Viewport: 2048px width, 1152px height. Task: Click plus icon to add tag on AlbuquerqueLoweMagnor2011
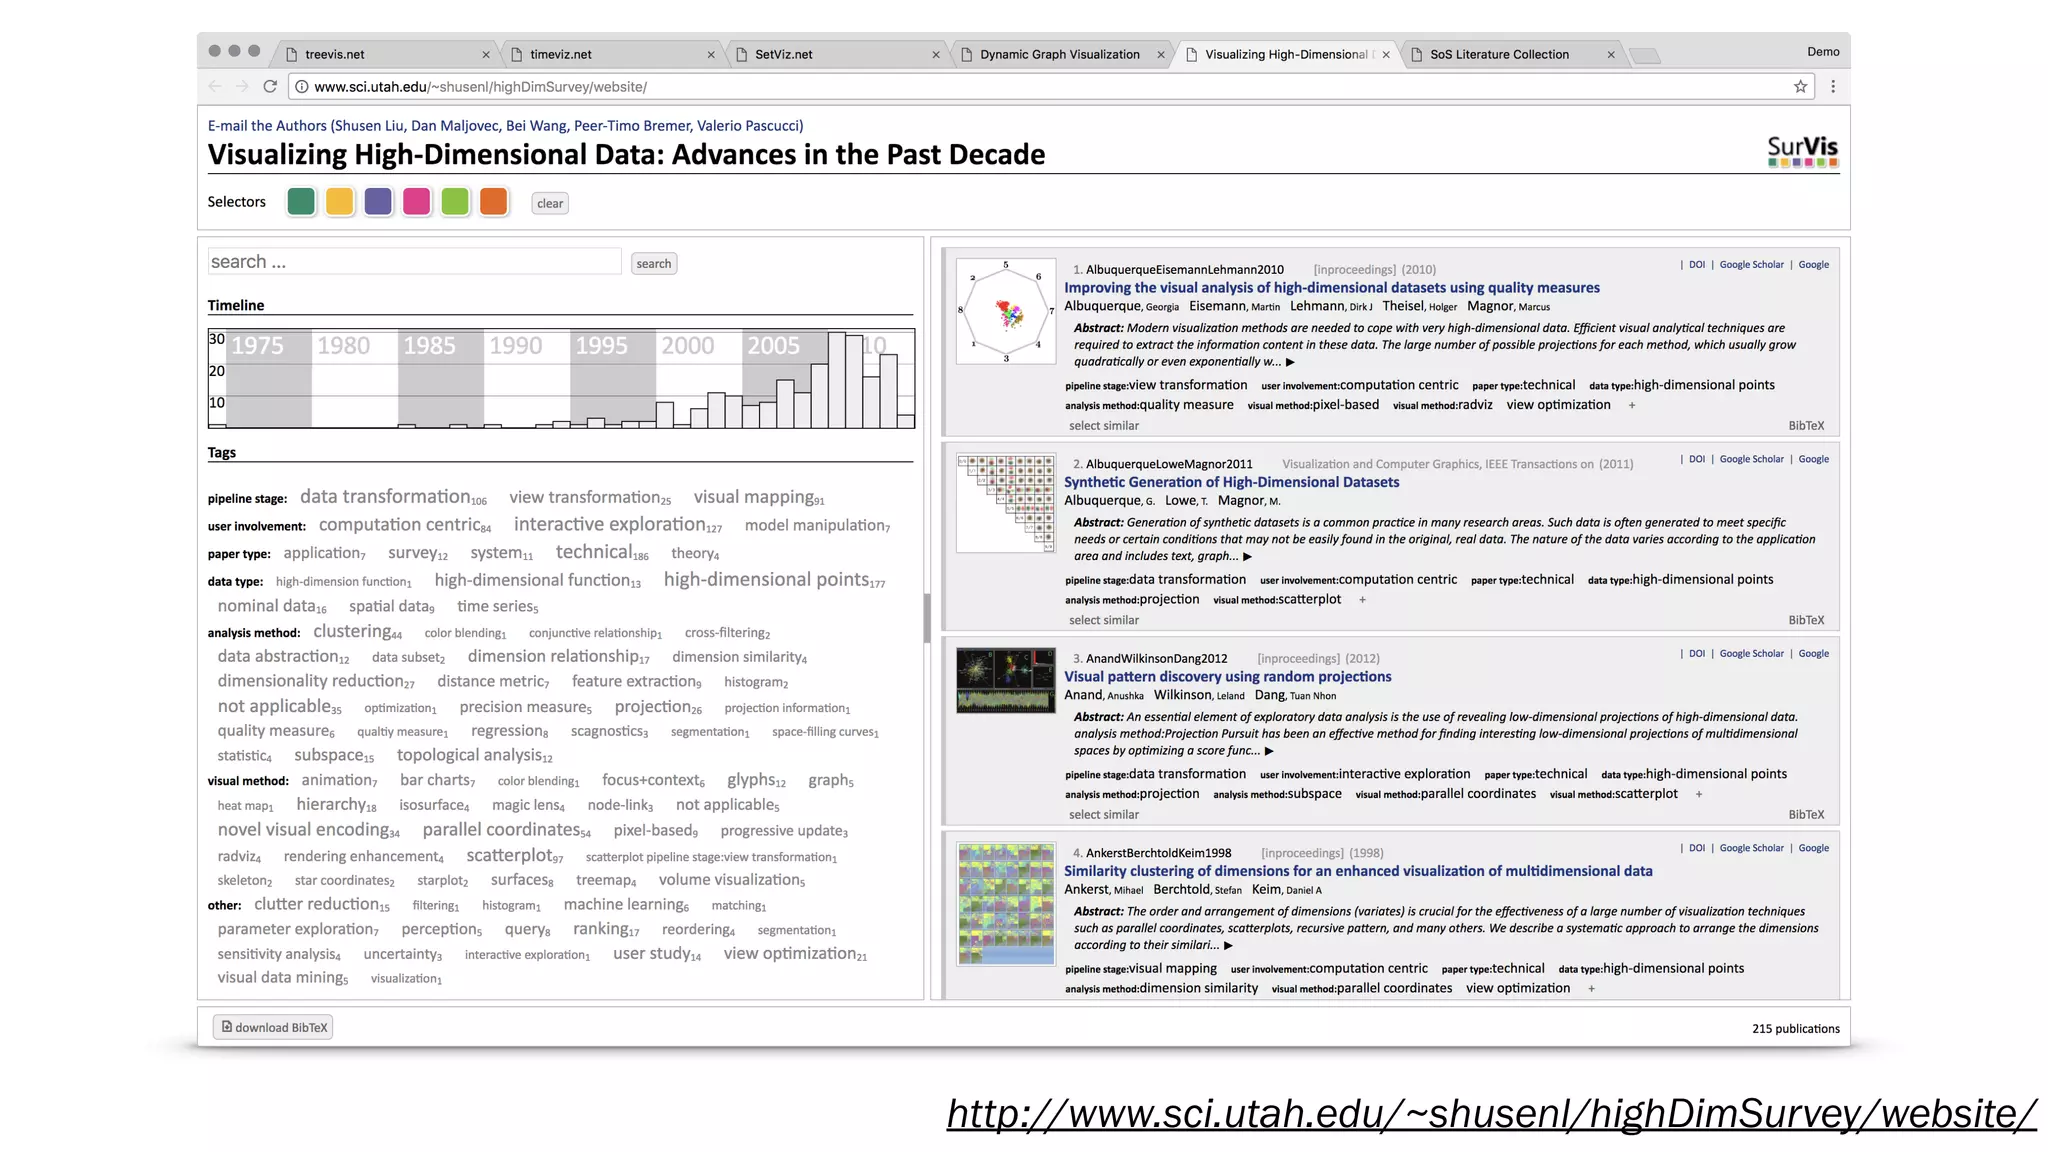1362,600
